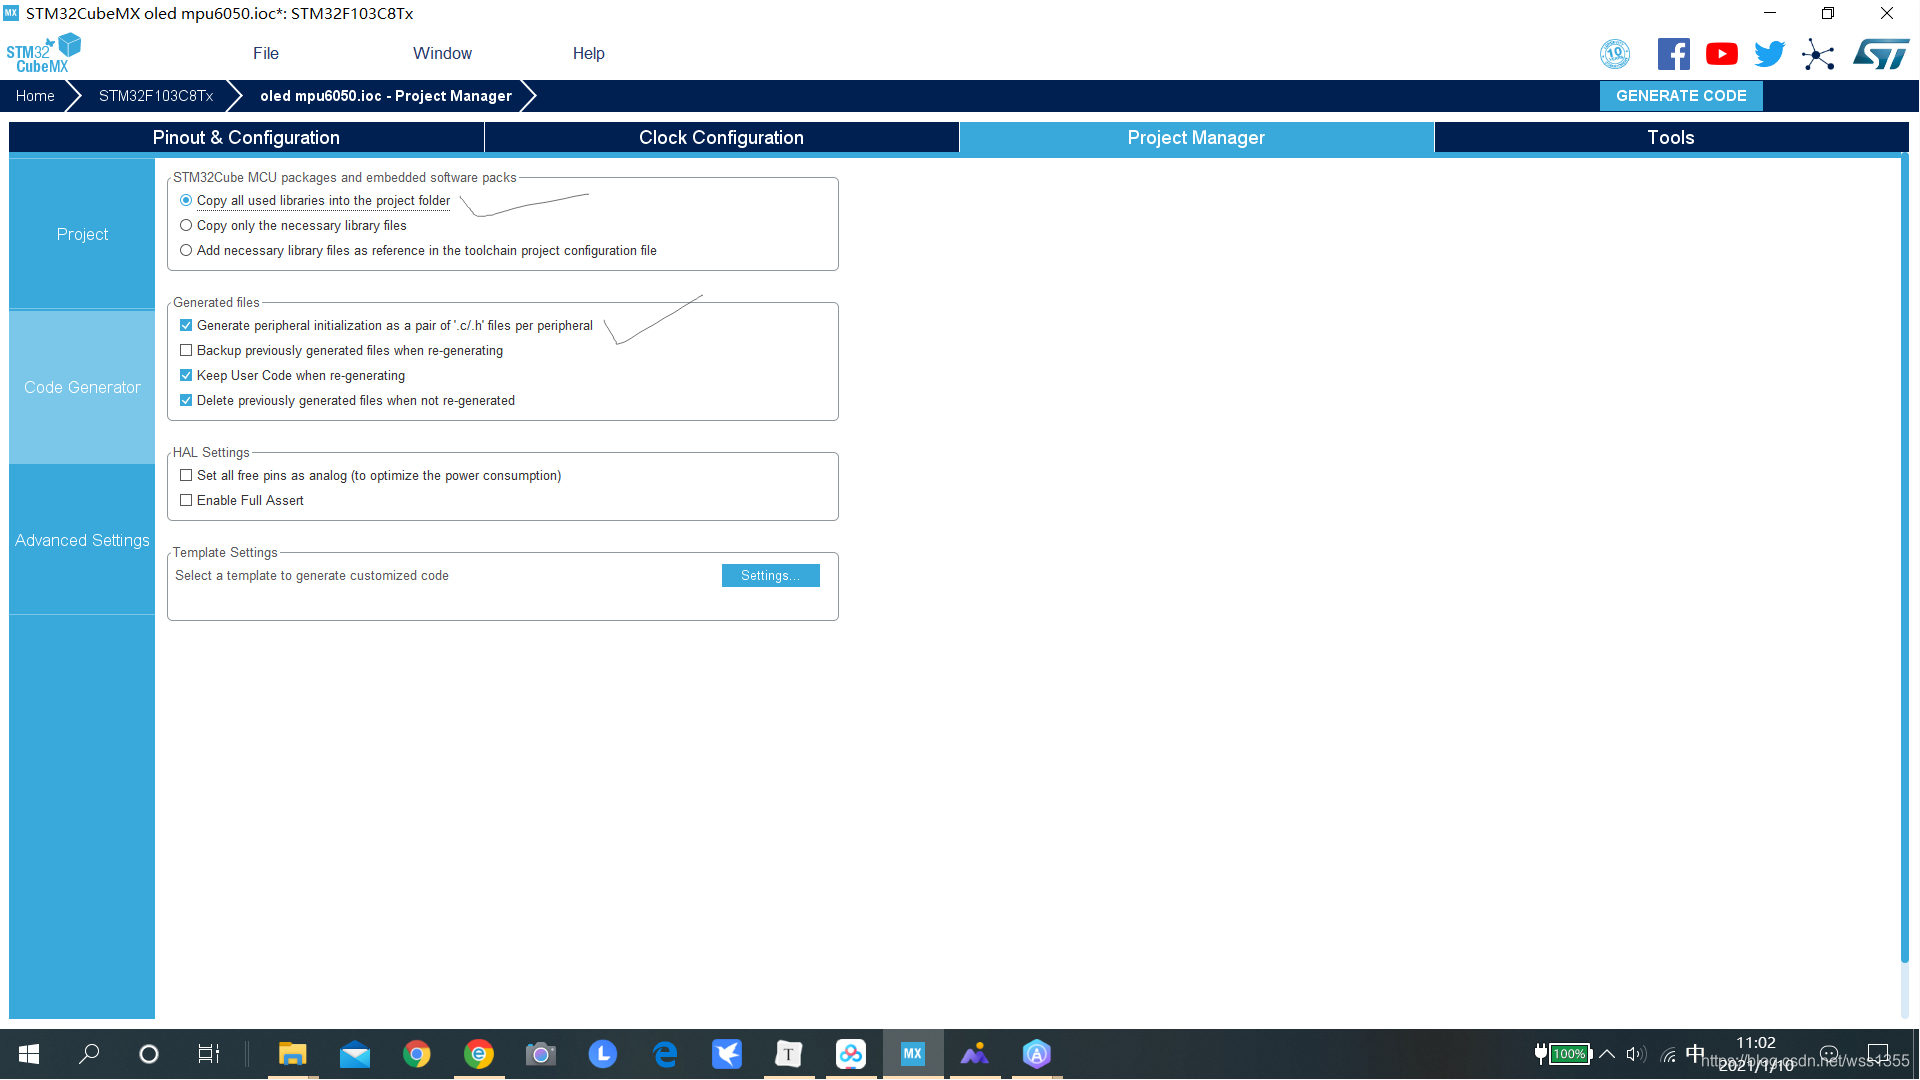Open Template Settings configuration
Viewport: 1920px width, 1080px height.
(769, 575)
